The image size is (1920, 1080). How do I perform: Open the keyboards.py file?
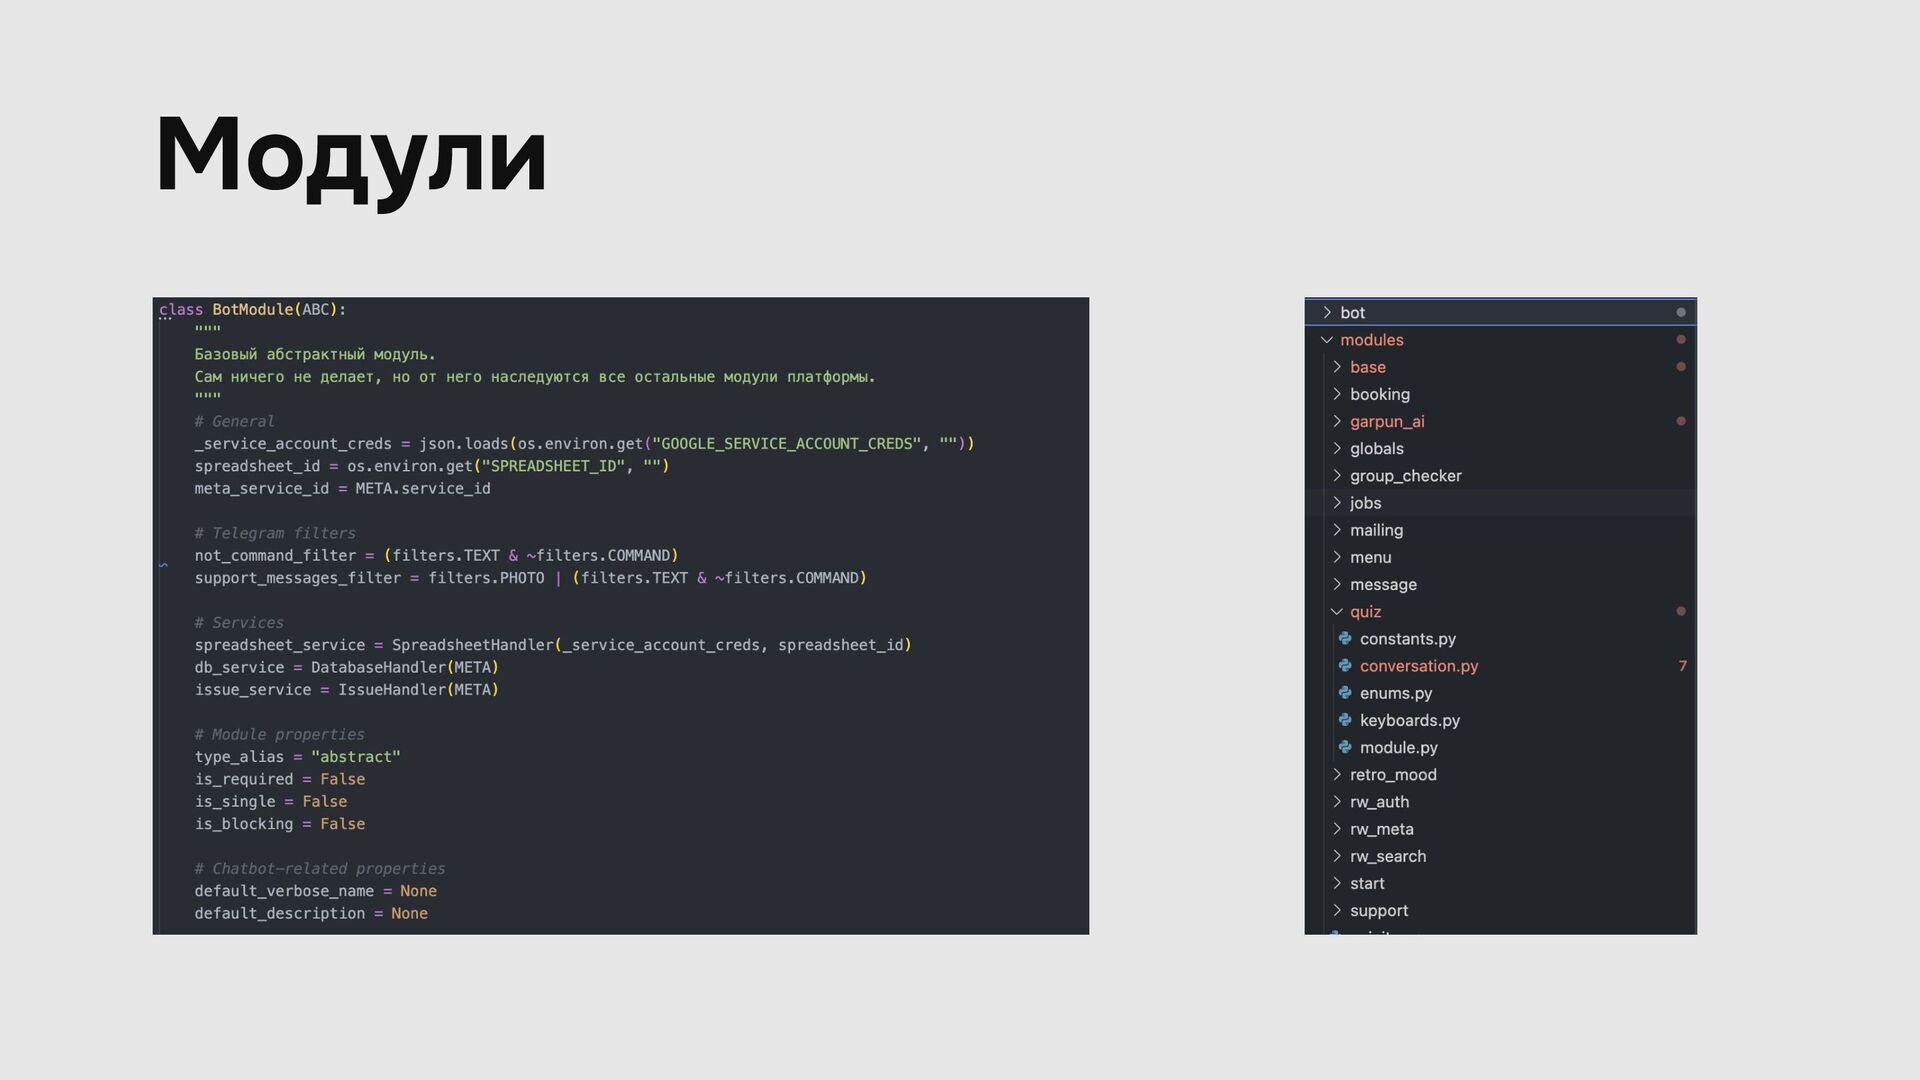pos(1409,720)
